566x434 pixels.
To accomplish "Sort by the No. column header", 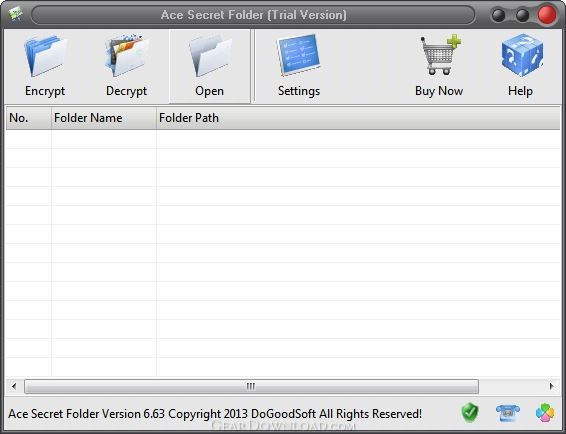I will coord(29,118).
